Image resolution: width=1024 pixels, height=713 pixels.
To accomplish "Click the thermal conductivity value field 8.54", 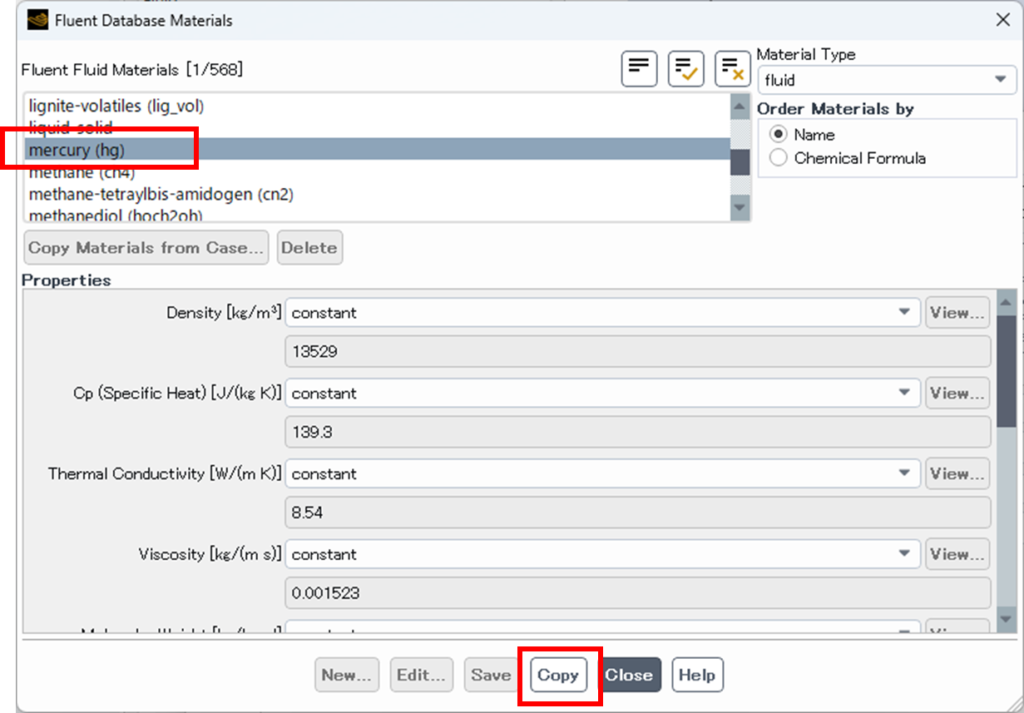I will click(x=637, y=513).
